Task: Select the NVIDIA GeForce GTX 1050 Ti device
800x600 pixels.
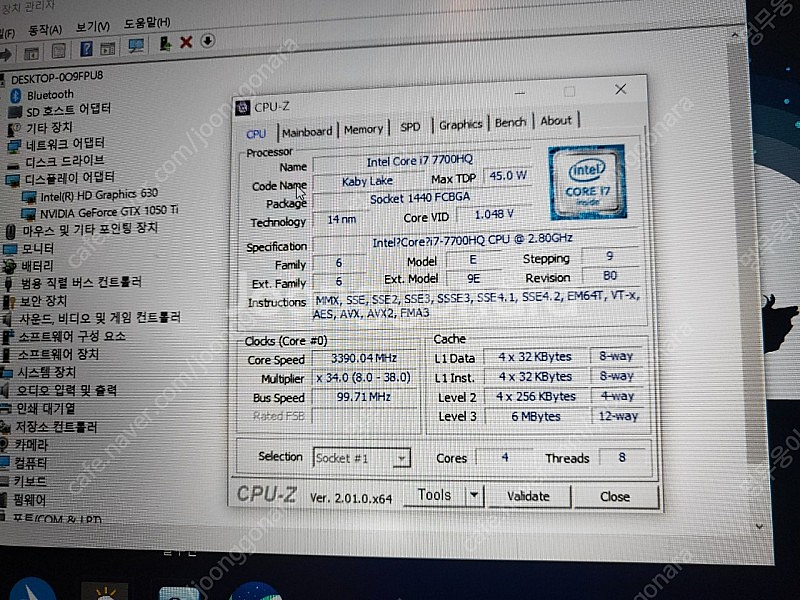Action: 109,212
